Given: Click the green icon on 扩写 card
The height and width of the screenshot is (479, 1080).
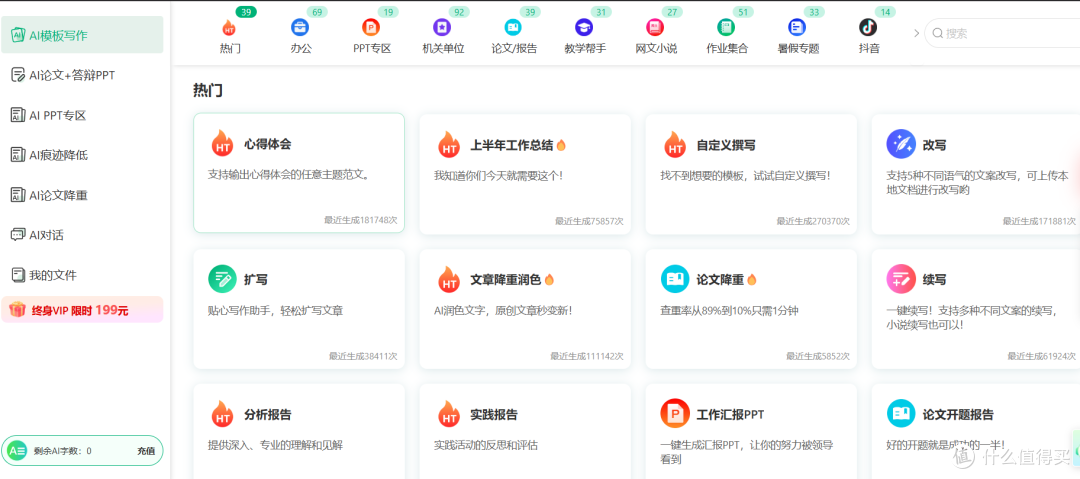Looking at the screenshot, I should coord(222,279).
